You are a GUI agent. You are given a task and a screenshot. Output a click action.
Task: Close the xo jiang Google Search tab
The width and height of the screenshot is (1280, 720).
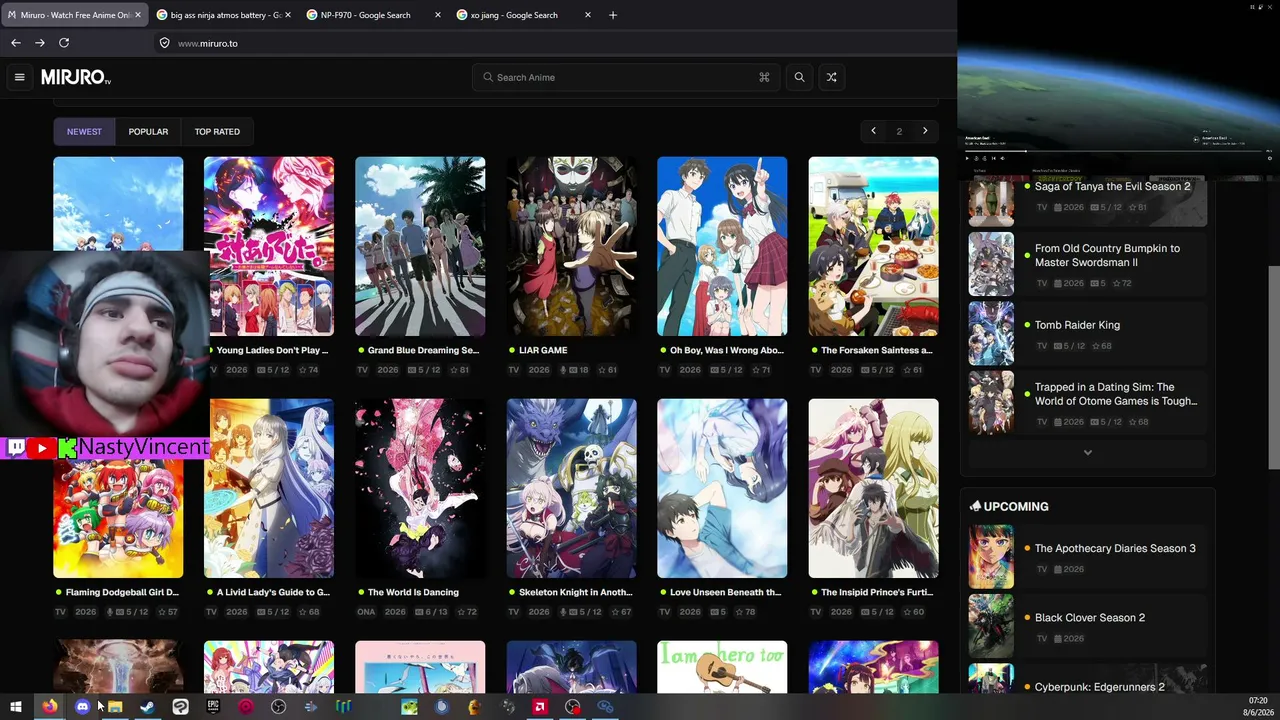[x=588, y=15]
